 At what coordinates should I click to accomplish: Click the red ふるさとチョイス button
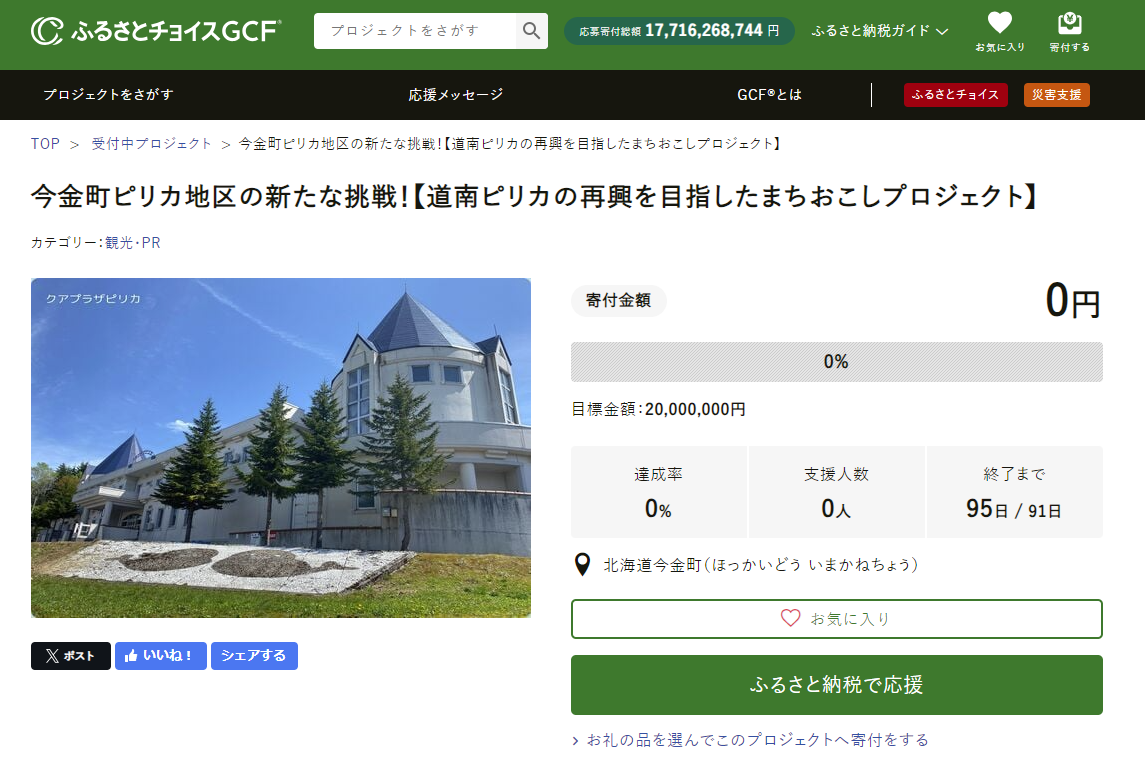(x=955, y=95)
